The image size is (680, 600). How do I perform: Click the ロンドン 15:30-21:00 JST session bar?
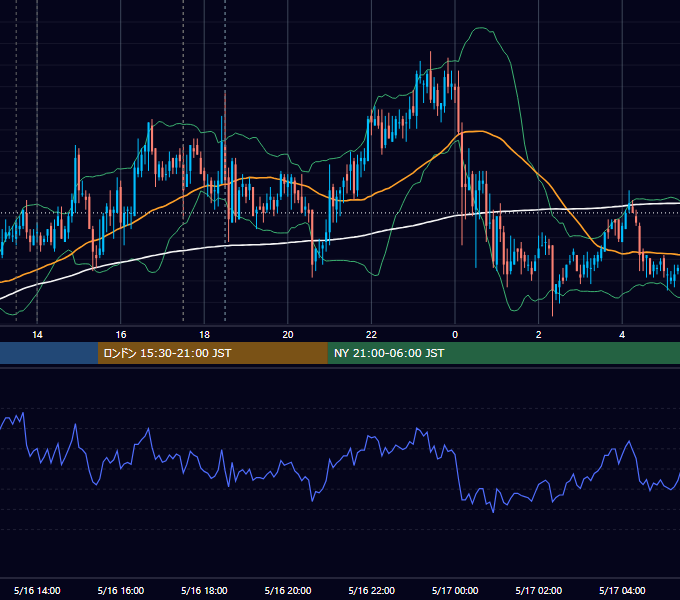[x=212, y=353]
